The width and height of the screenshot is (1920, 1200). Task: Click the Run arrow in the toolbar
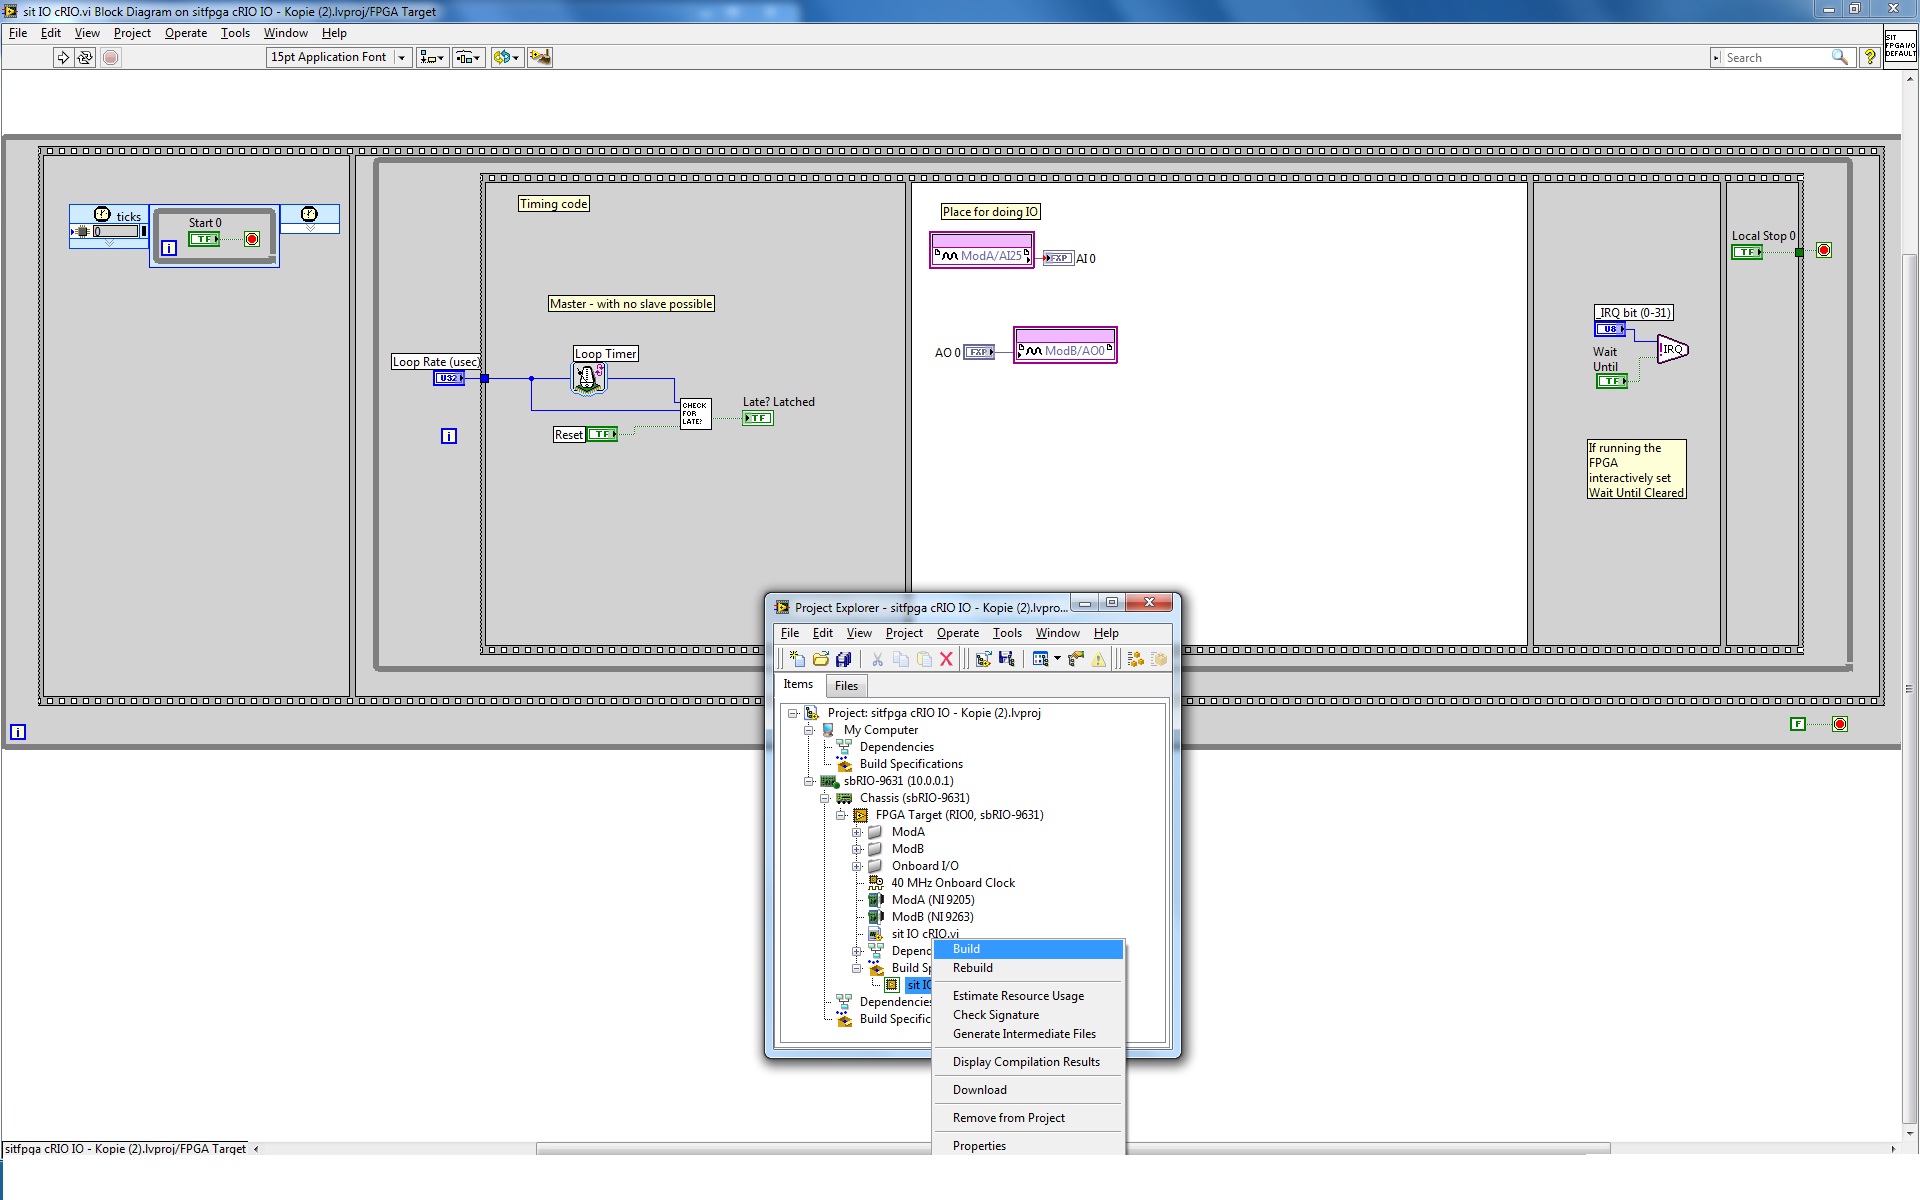coord(63,58)
